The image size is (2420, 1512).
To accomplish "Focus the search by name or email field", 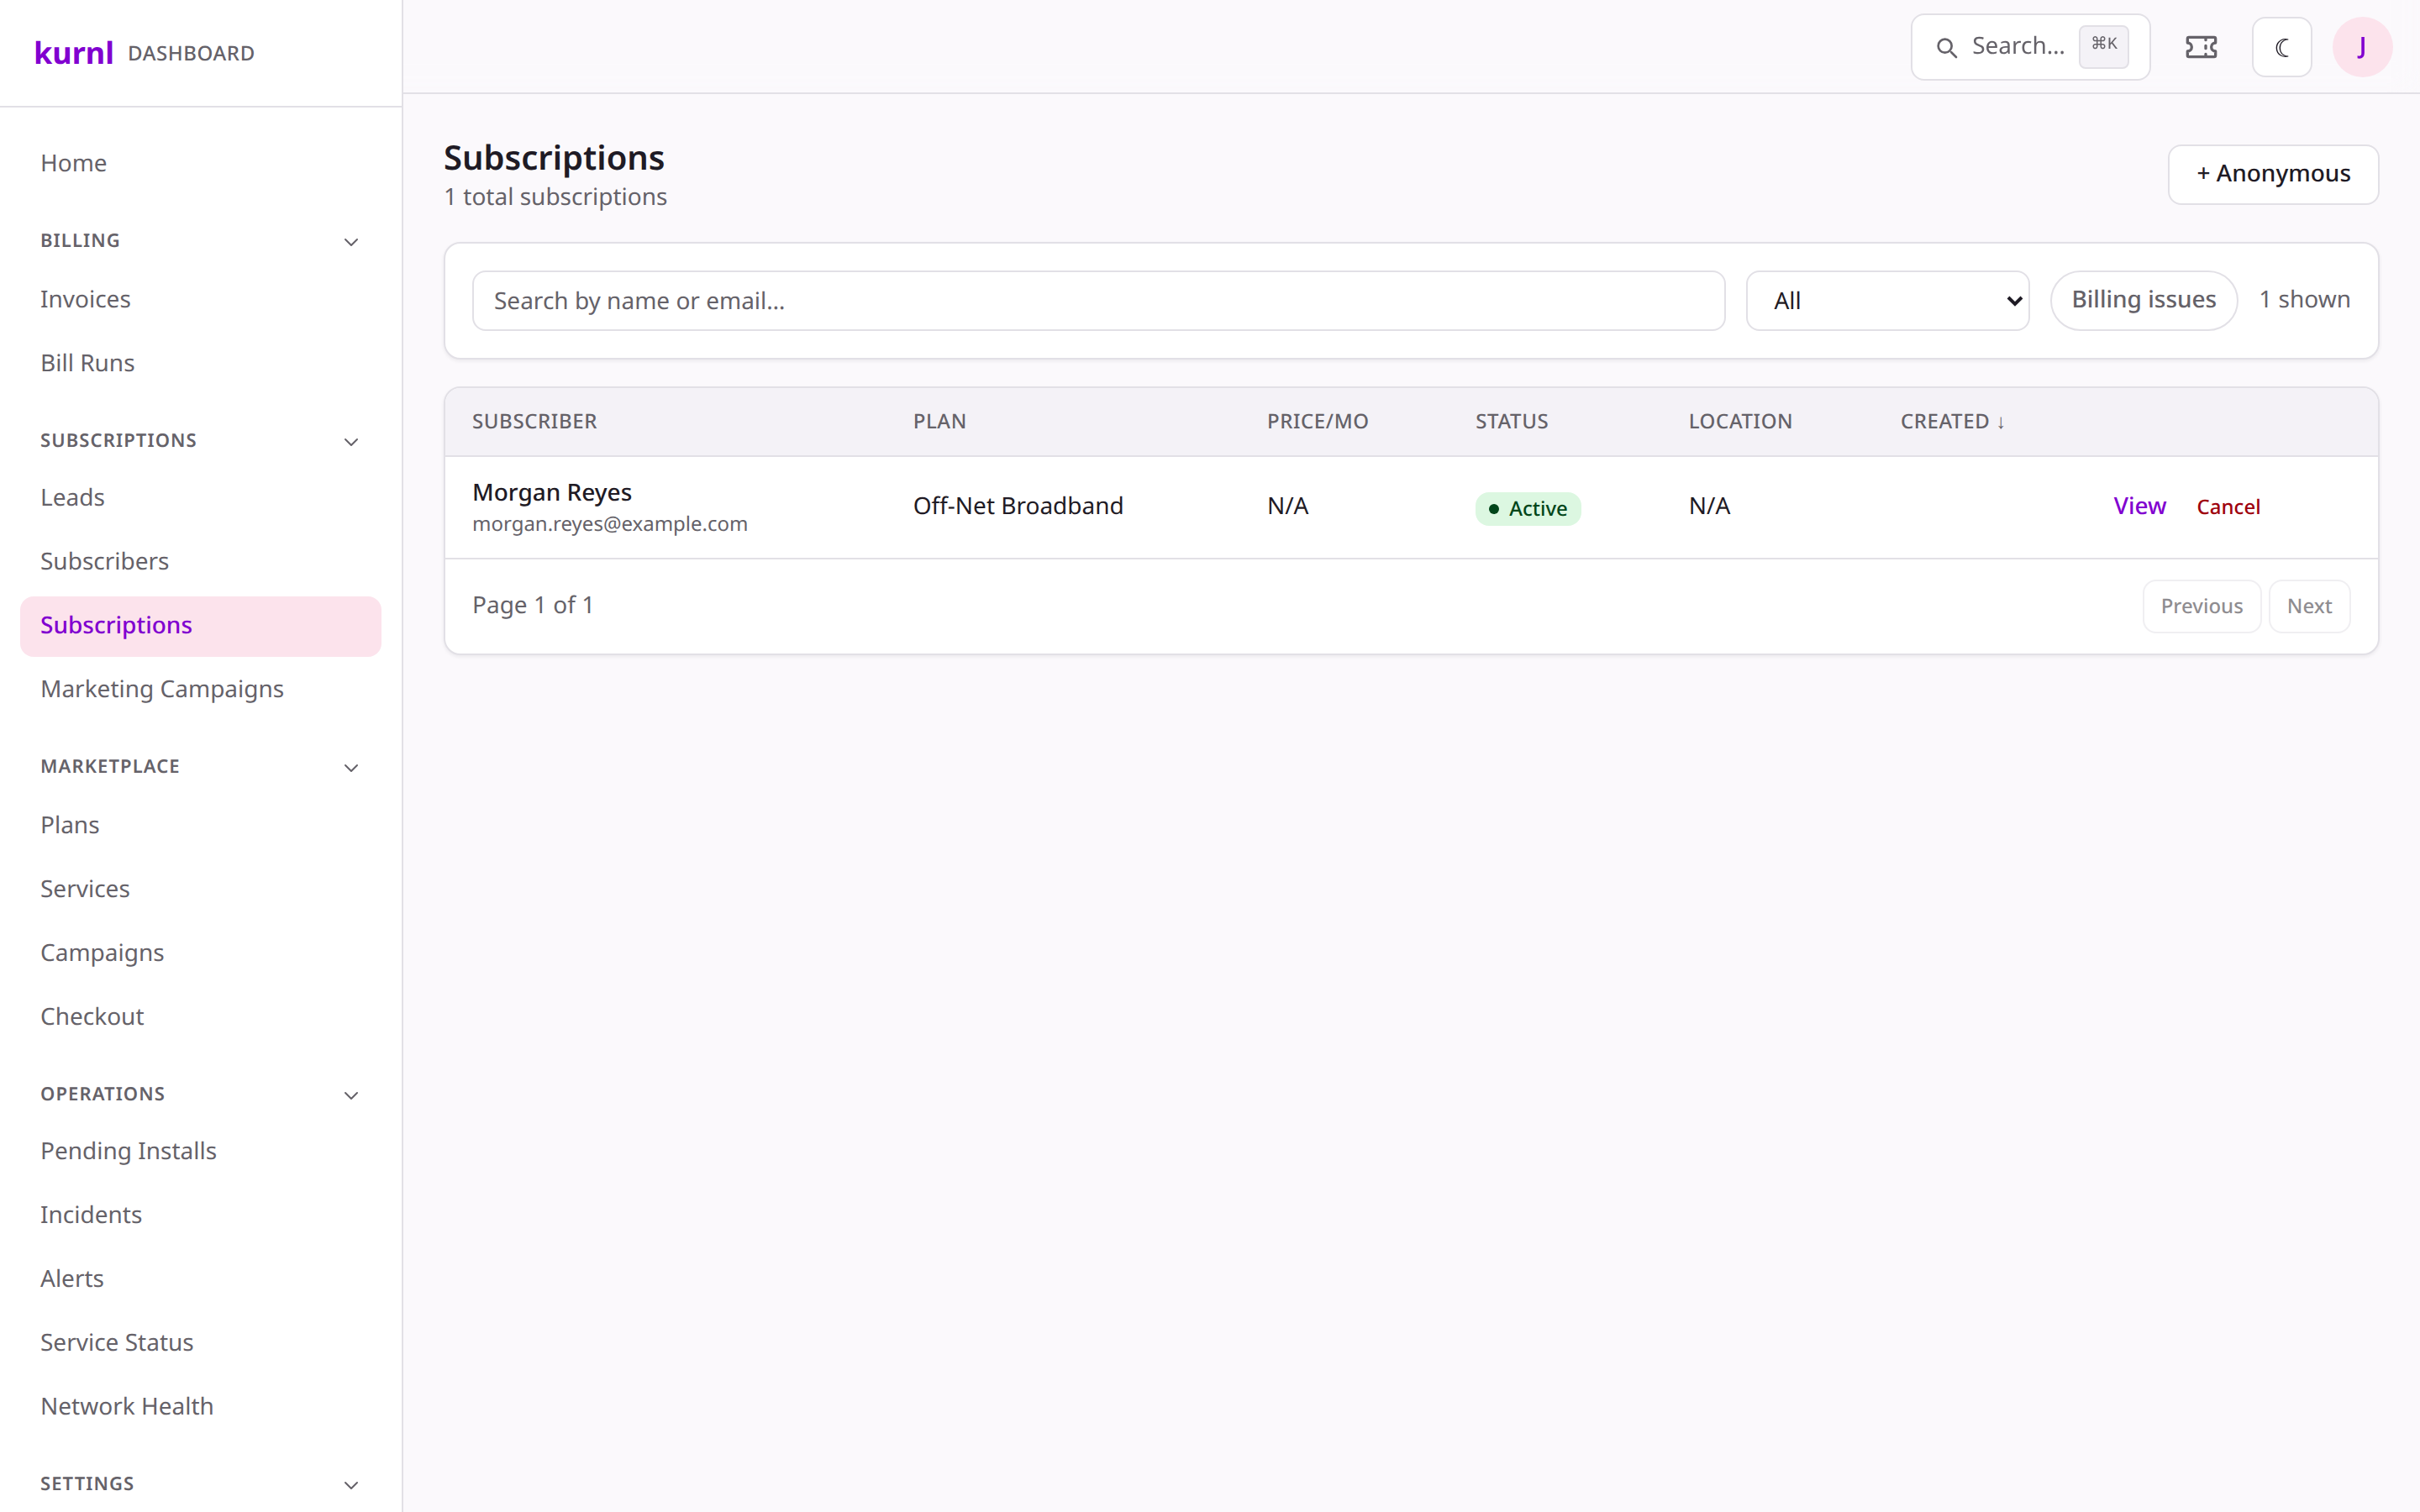I will (x=1098, y=300).
